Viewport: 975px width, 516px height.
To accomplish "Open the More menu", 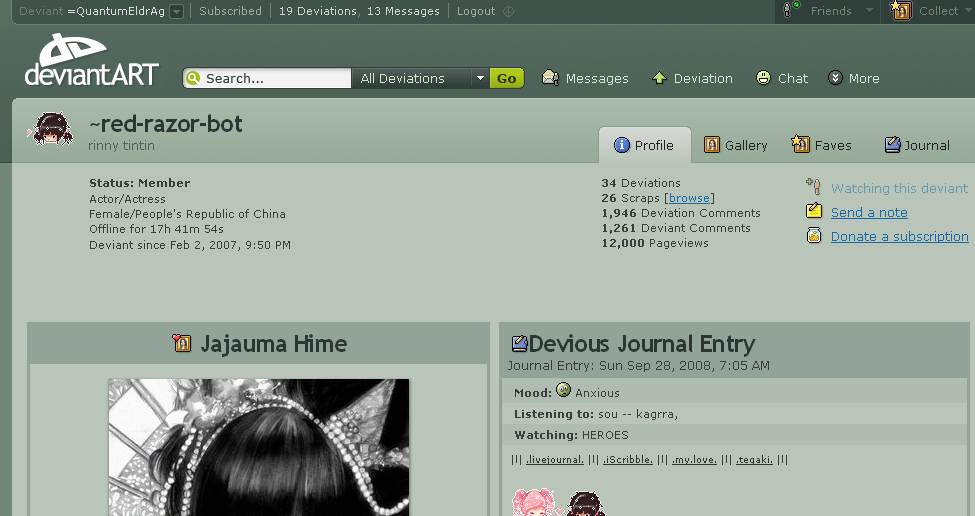I will click(854, 78).
